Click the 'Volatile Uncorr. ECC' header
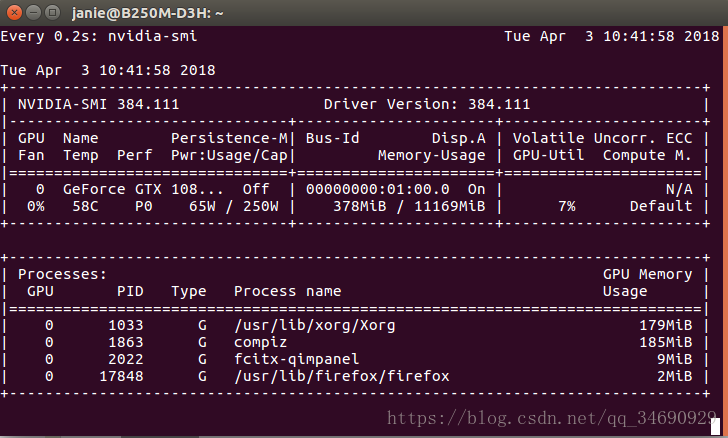 pos(602,138)
